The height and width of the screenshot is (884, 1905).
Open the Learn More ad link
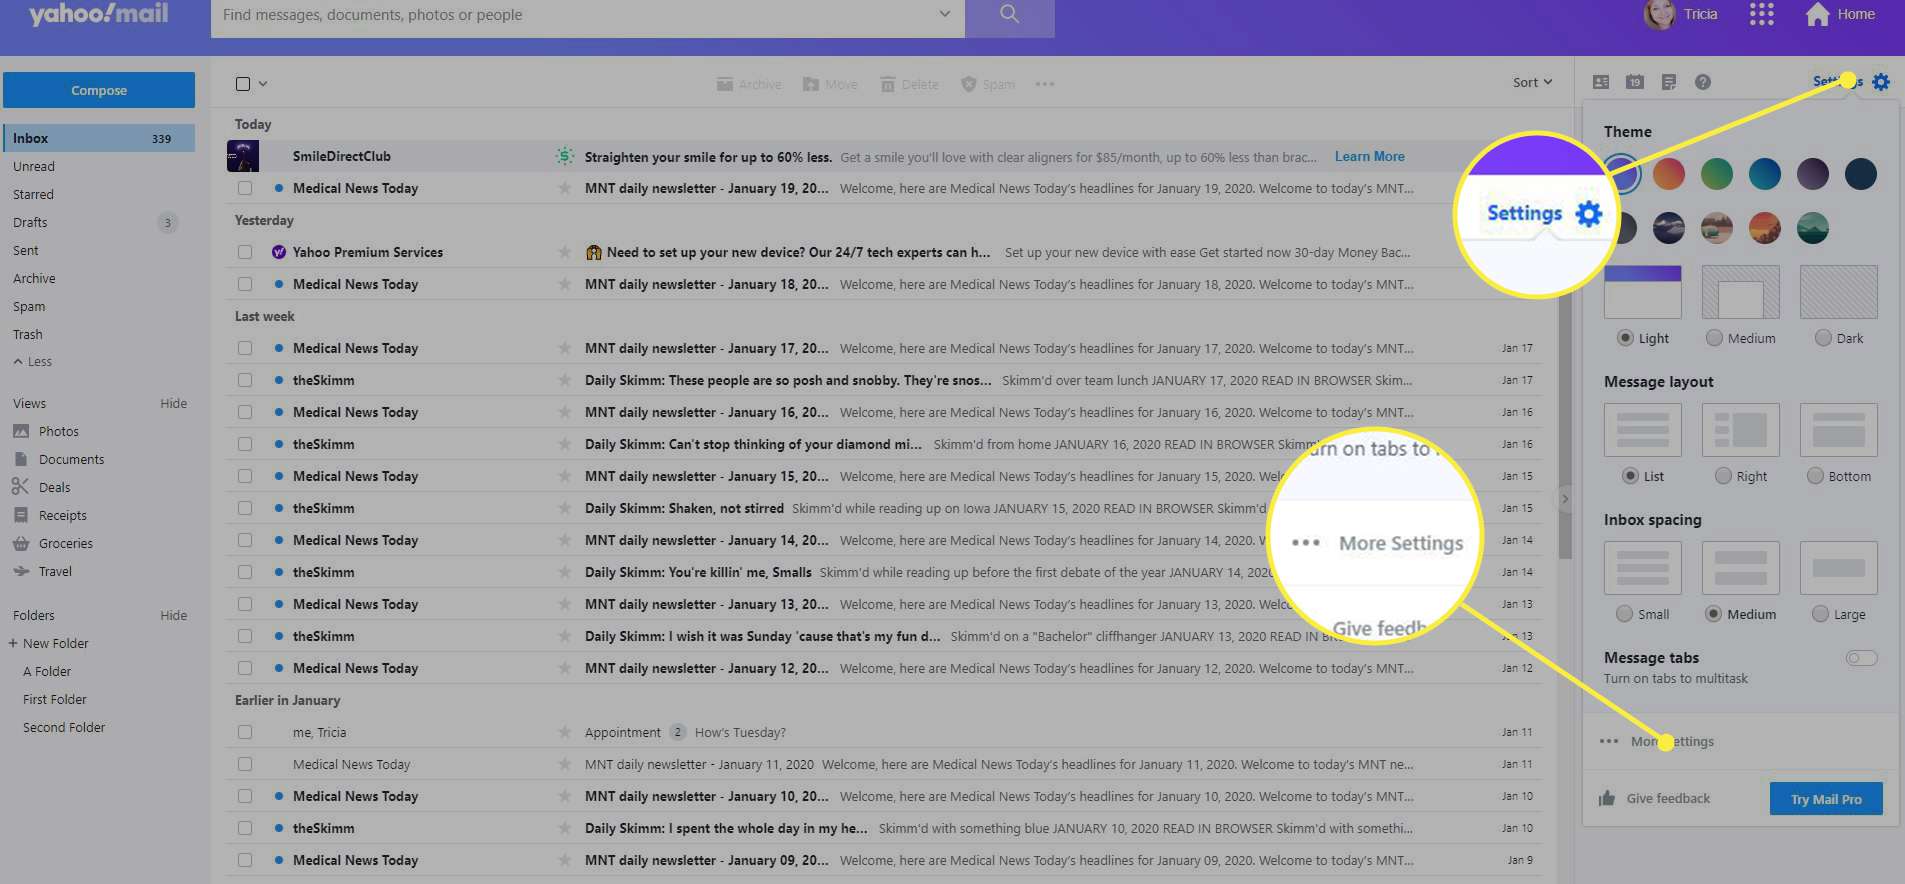point(1369,156)
